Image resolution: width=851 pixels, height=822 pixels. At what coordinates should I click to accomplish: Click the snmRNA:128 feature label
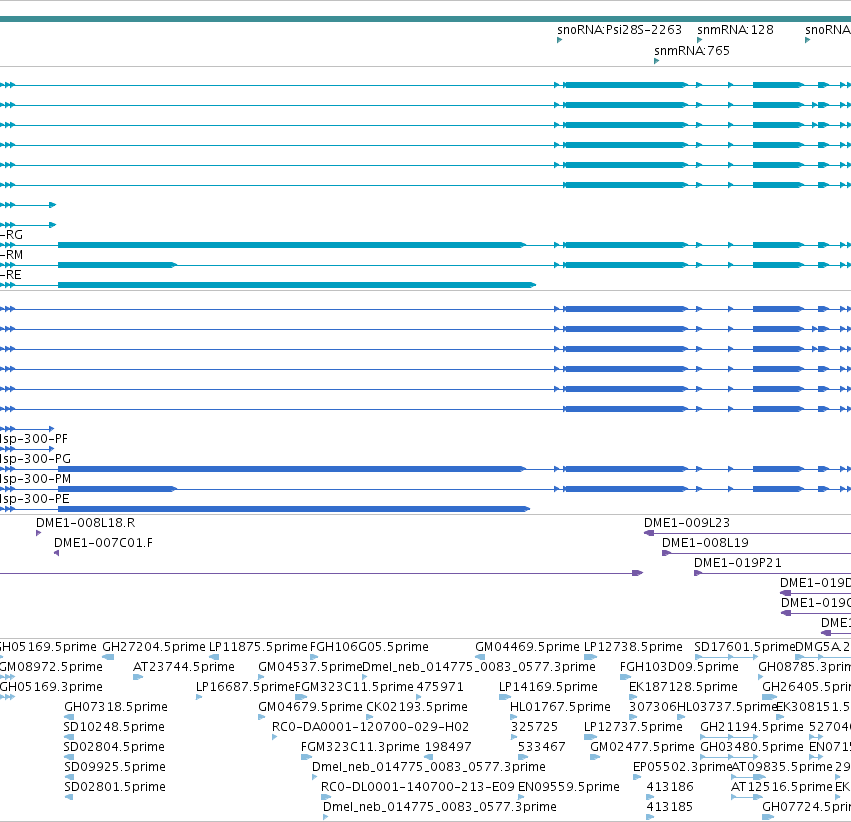click(735, 30)
